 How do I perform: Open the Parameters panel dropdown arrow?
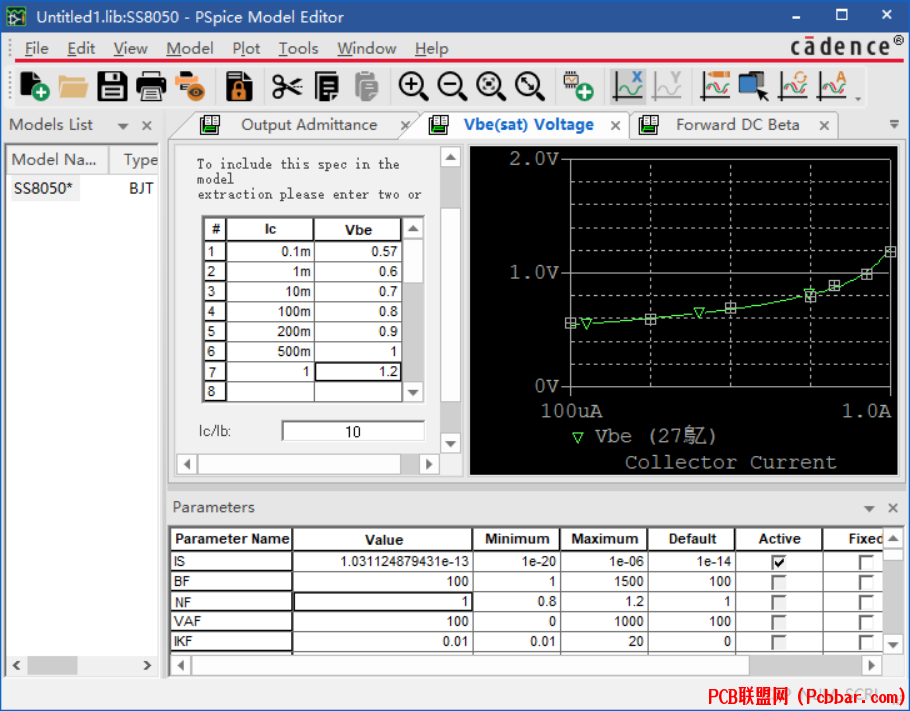click(x=869, y=508)
